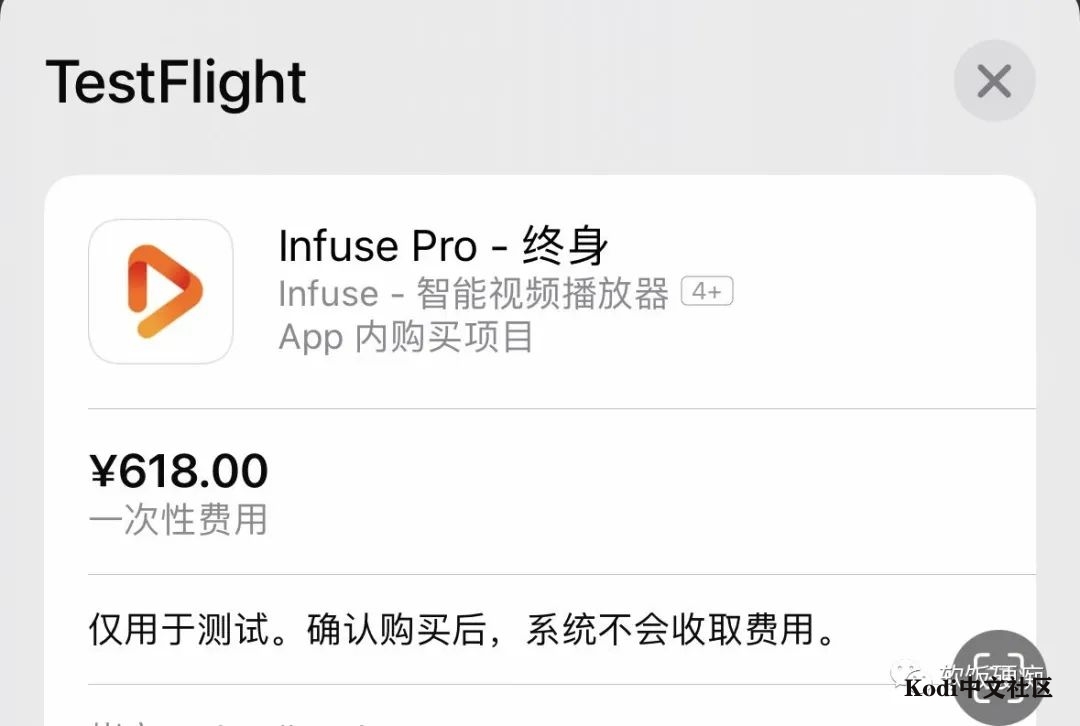
Task: Tap the 一次性费用 caption
Action: click(178, 520)
